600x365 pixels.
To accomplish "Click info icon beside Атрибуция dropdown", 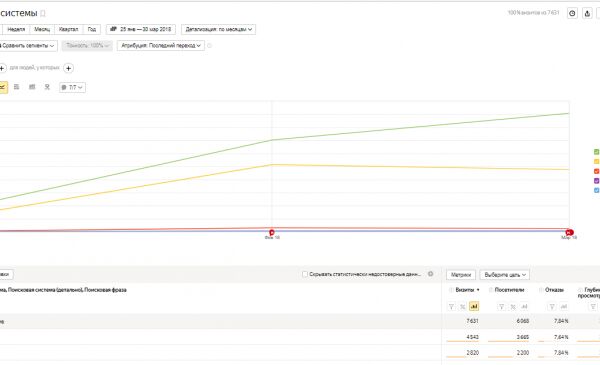I will click(x=209, y=46).
